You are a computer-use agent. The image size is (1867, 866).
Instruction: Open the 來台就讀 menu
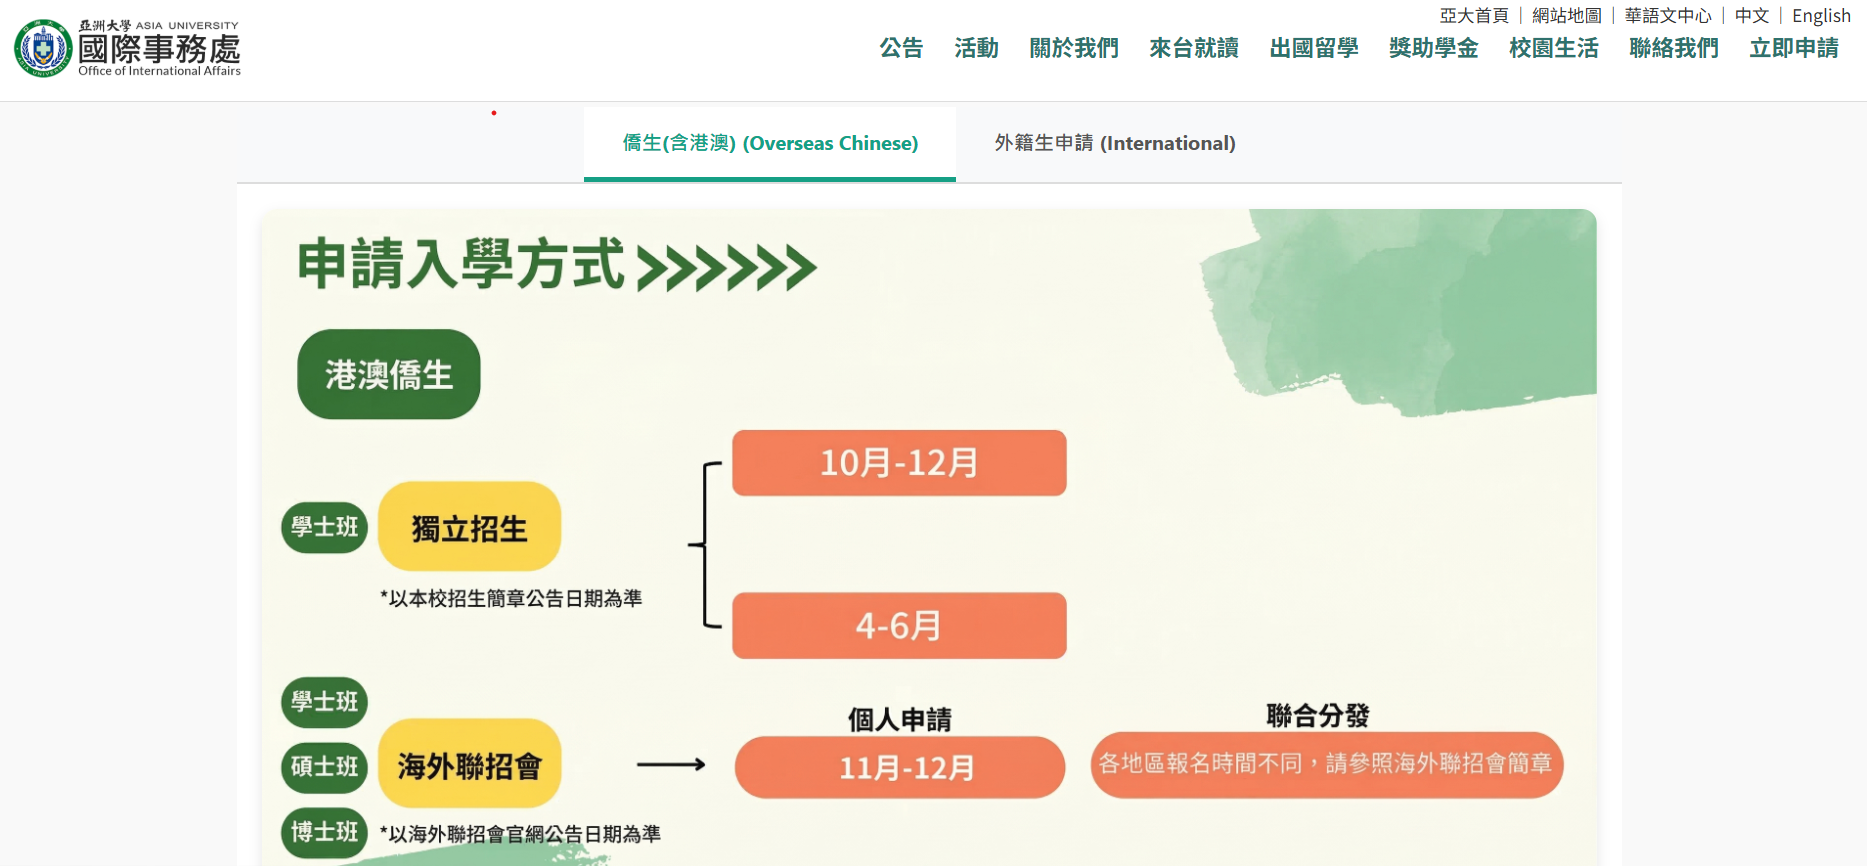pos(1194,48)
